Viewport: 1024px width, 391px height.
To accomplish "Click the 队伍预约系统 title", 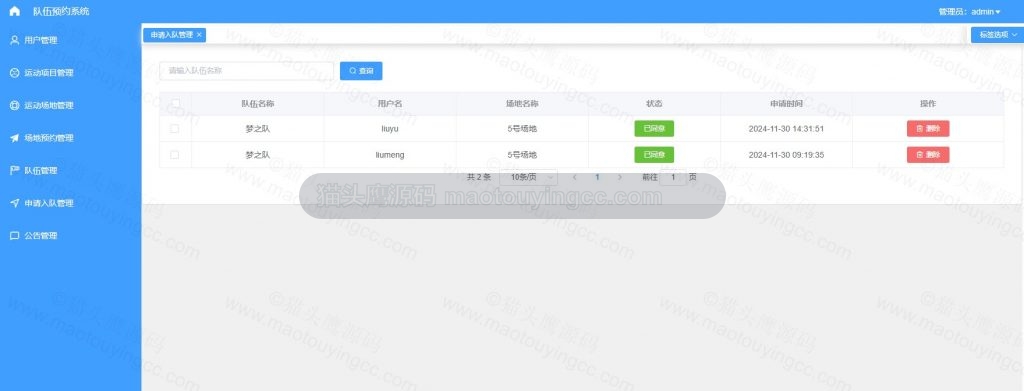I will pos(61,11).
